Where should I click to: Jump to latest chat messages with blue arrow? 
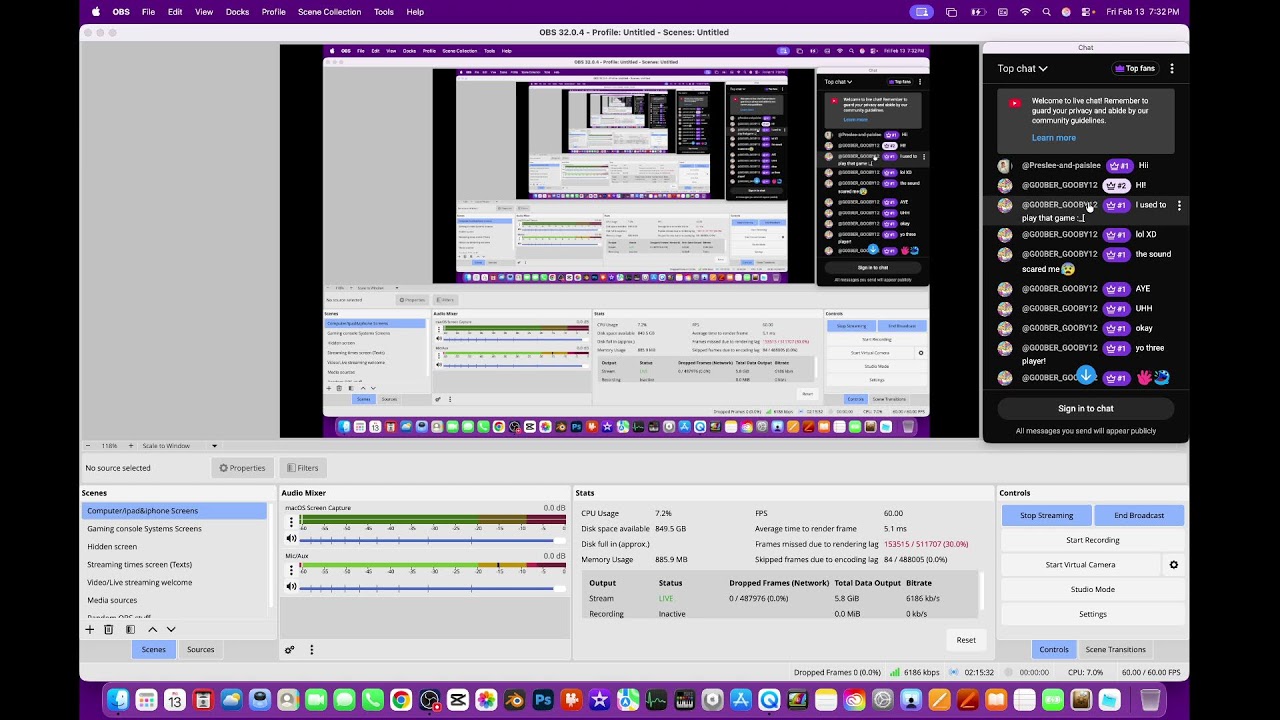tap(1086, 376)
